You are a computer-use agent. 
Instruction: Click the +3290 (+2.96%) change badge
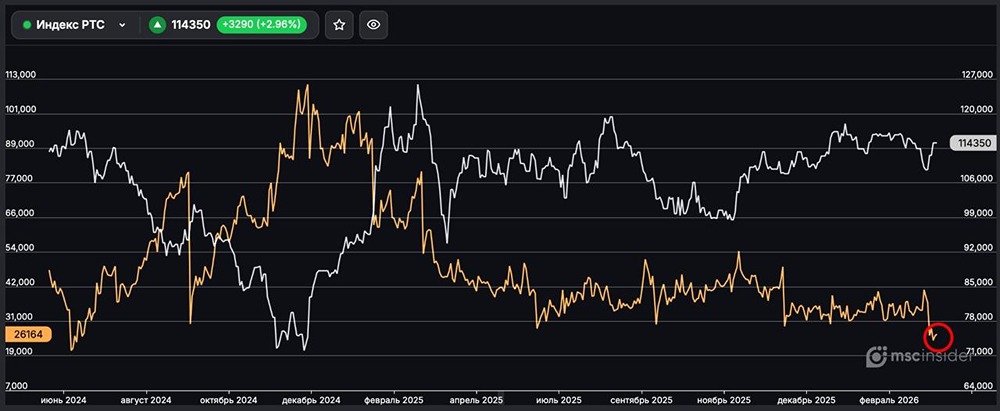(x=261, y=25)
